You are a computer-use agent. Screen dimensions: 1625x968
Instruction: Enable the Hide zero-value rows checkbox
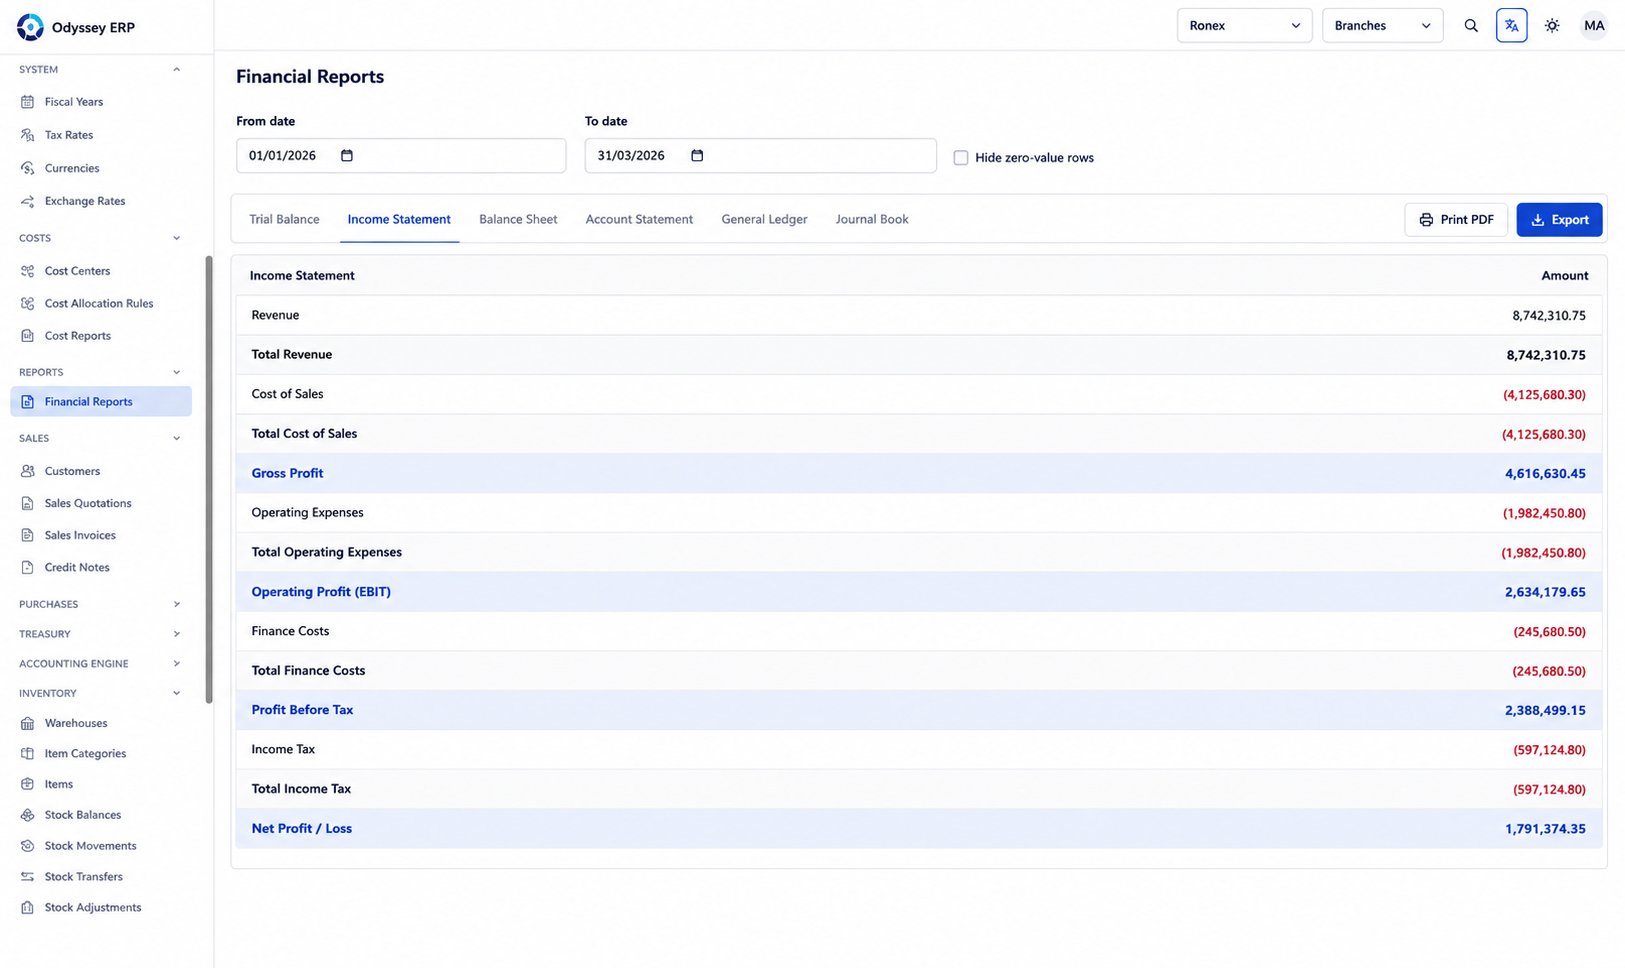[x=961, y=158]
